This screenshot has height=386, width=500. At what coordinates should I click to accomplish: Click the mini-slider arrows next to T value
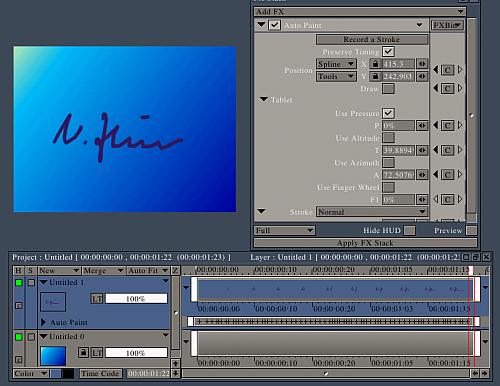422,150
